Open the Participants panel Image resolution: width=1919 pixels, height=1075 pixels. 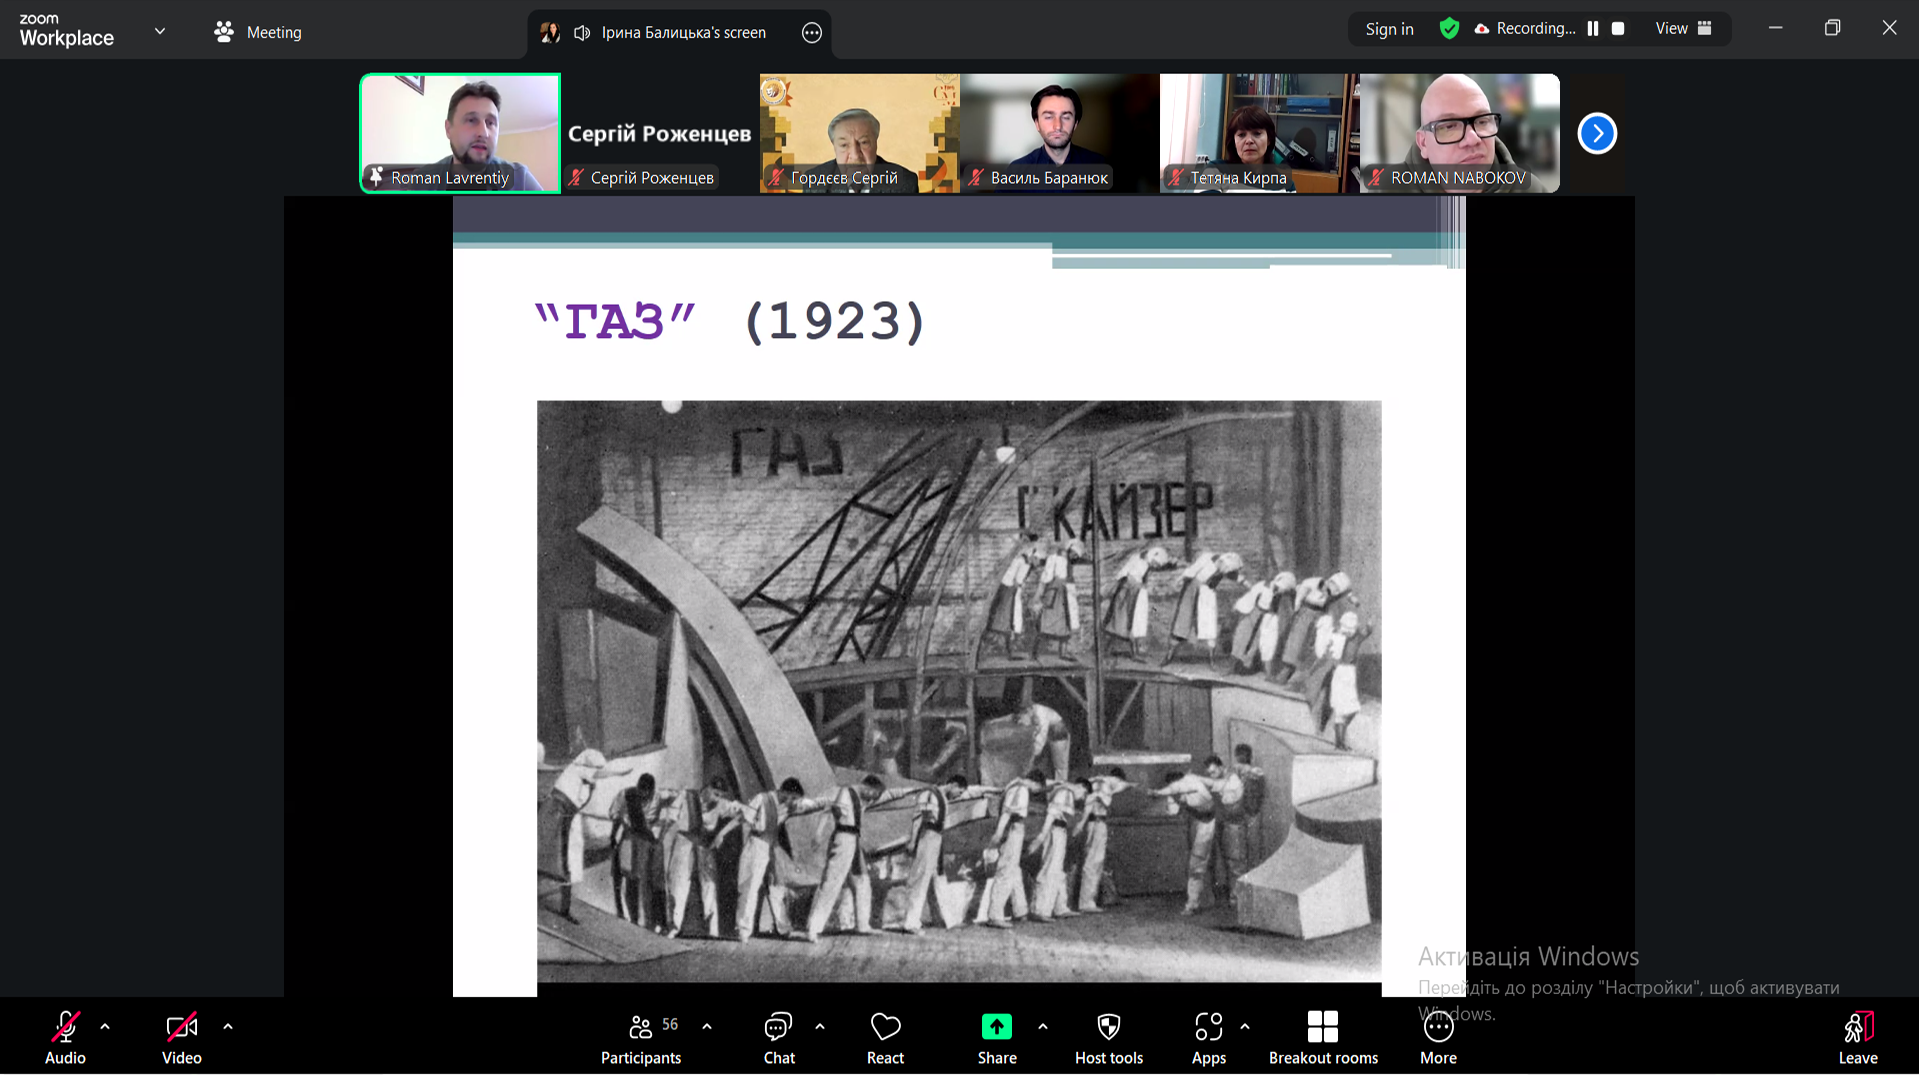coord(640,1038)
